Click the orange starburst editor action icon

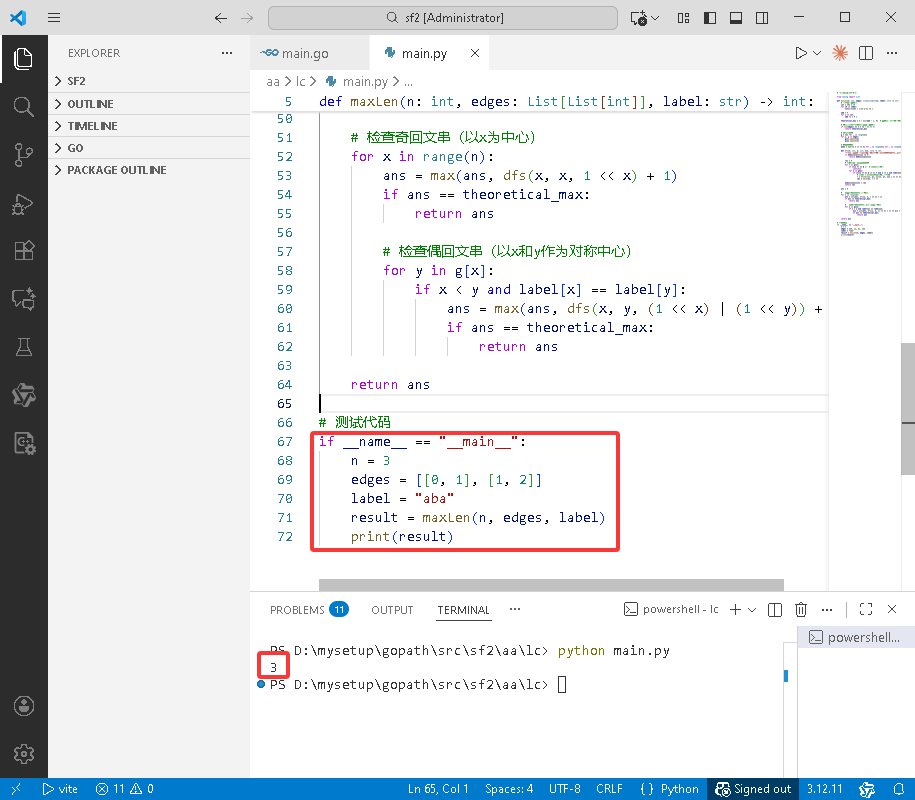pyautogui.click(x=840, y=53)
